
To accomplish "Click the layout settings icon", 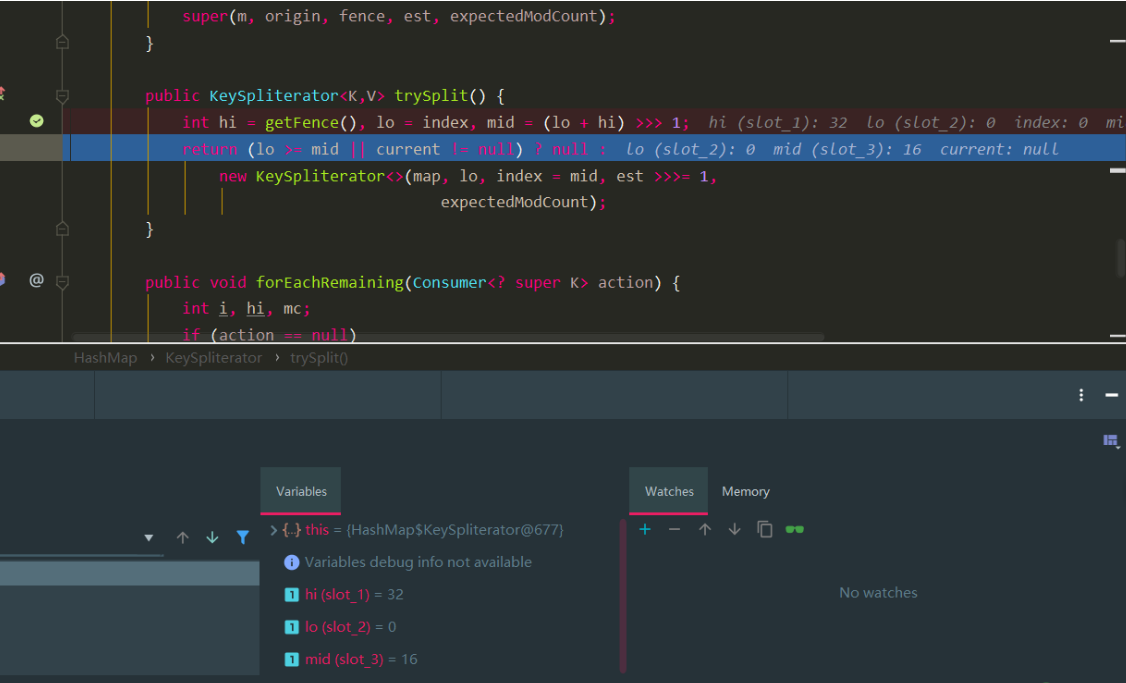I will click(1110, 440).
